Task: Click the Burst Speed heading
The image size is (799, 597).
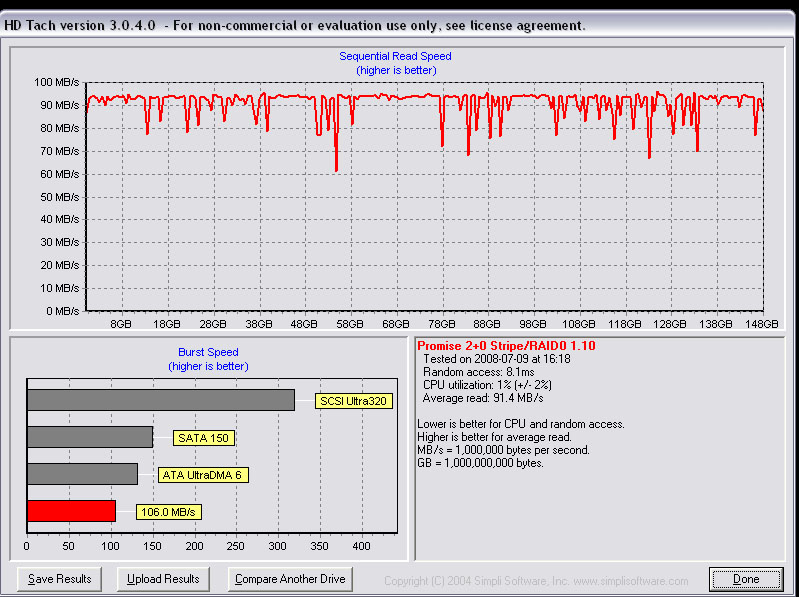Action: [x=208, y=352]
